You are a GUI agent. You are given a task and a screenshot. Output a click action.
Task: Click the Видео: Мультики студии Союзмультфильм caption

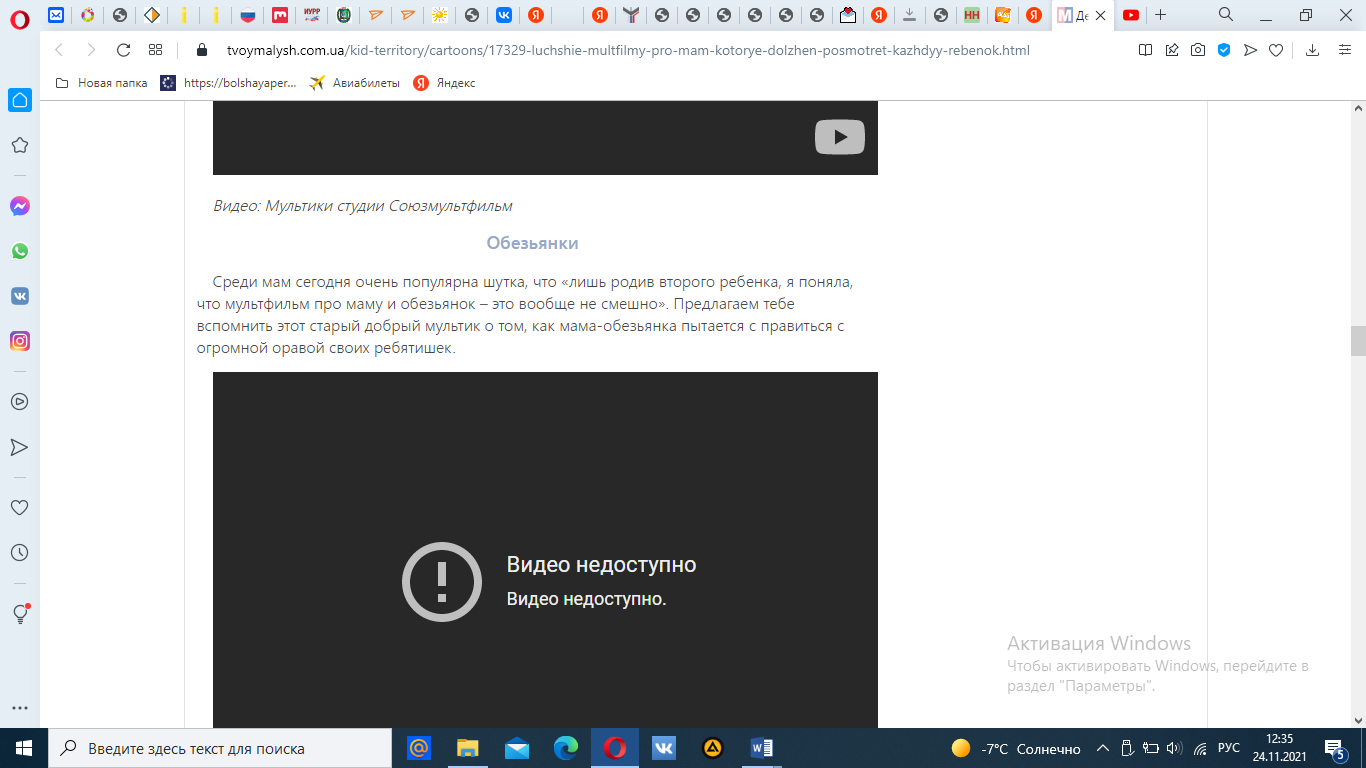pyautogui.click(x=363, y=206)
